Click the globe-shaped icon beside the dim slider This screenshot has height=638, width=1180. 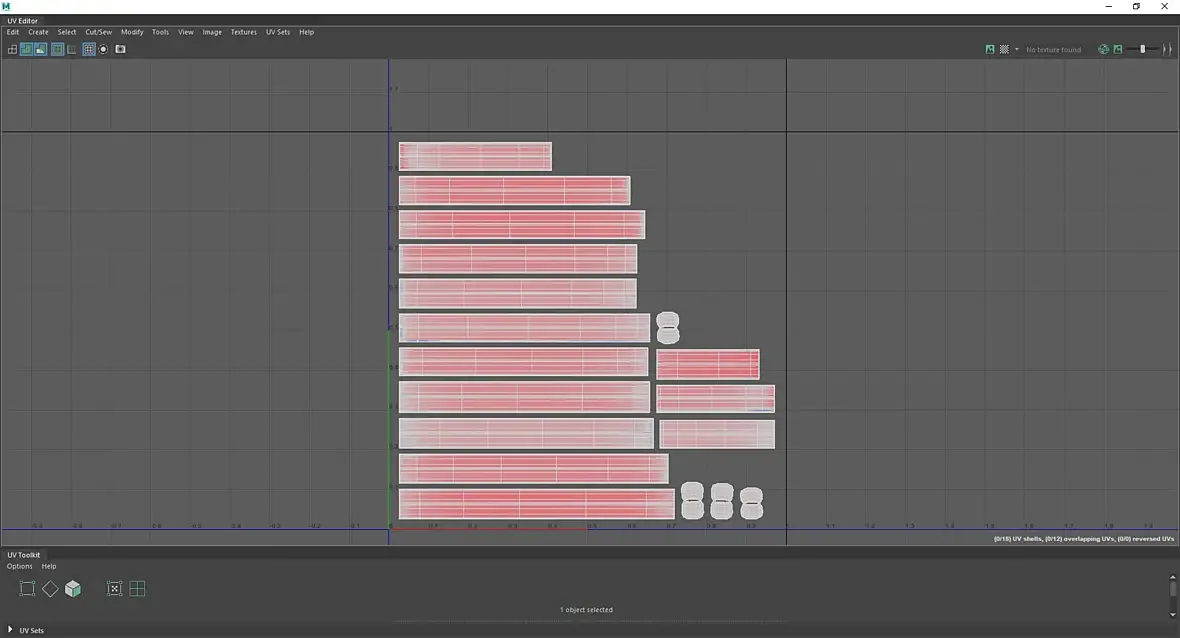tap(1103, 49)
